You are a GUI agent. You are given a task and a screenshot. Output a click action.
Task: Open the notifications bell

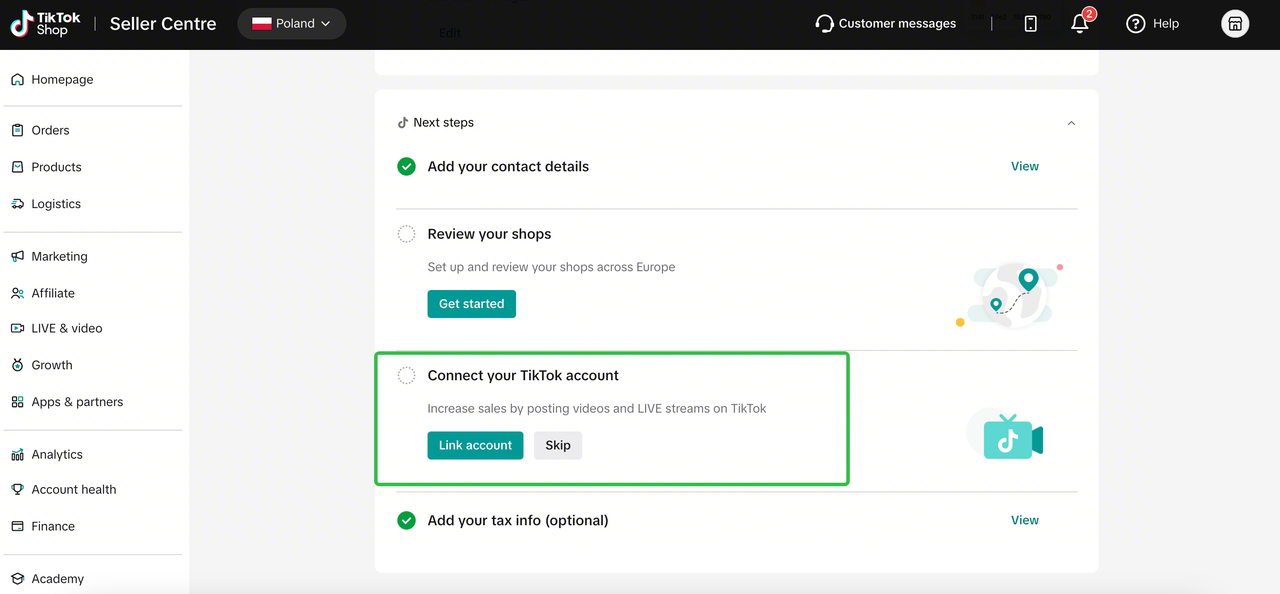tap(1080, 24)
